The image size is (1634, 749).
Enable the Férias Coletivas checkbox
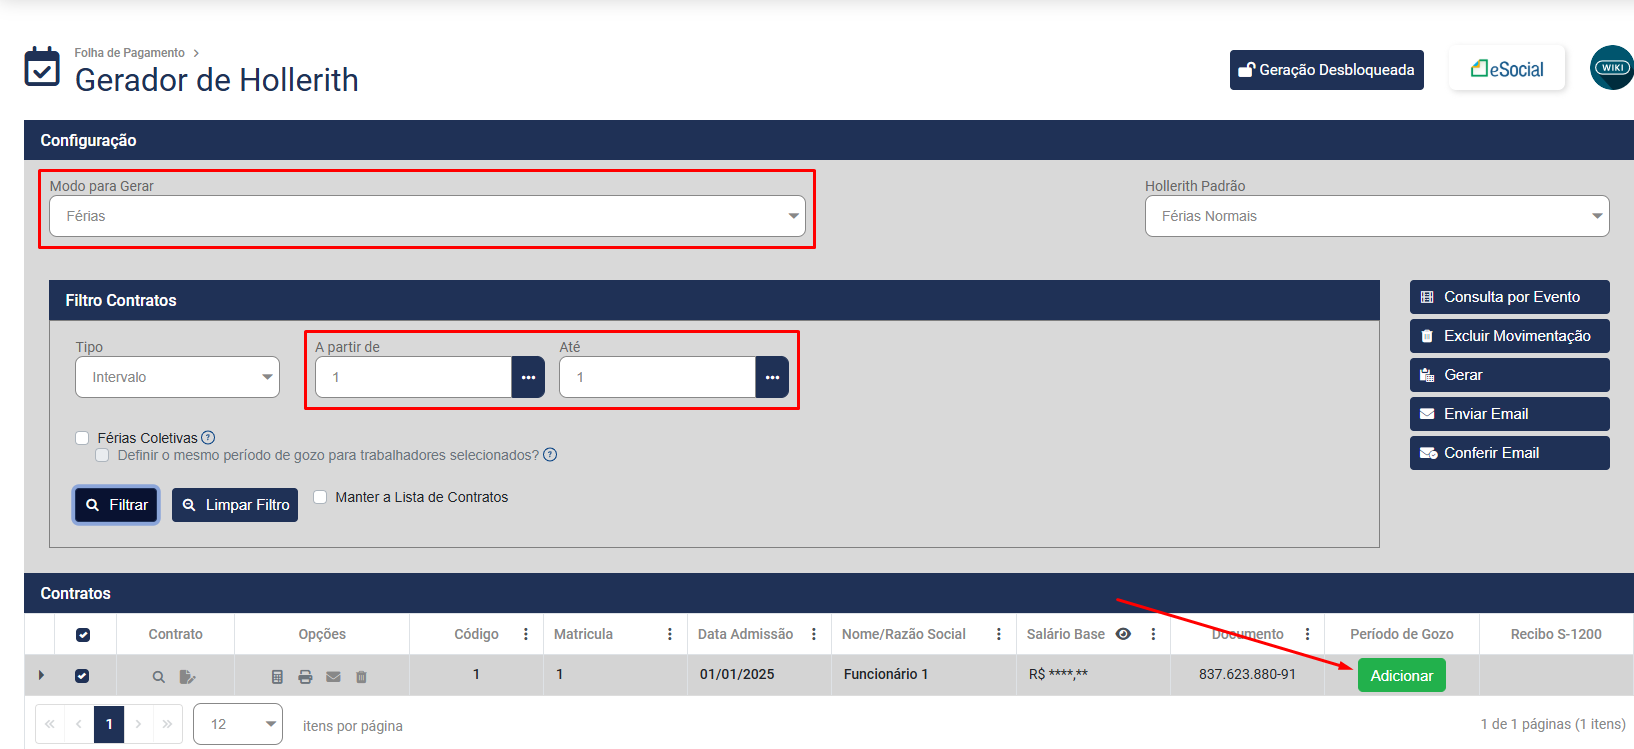[x=82, y=438]
